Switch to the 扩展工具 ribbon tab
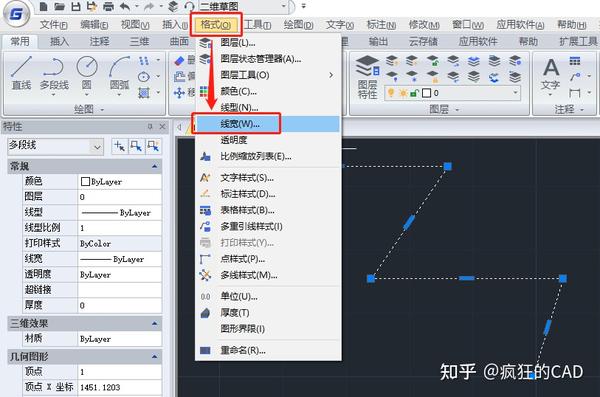The height and width of the screenshot is (397, 600). coord(578,41)
